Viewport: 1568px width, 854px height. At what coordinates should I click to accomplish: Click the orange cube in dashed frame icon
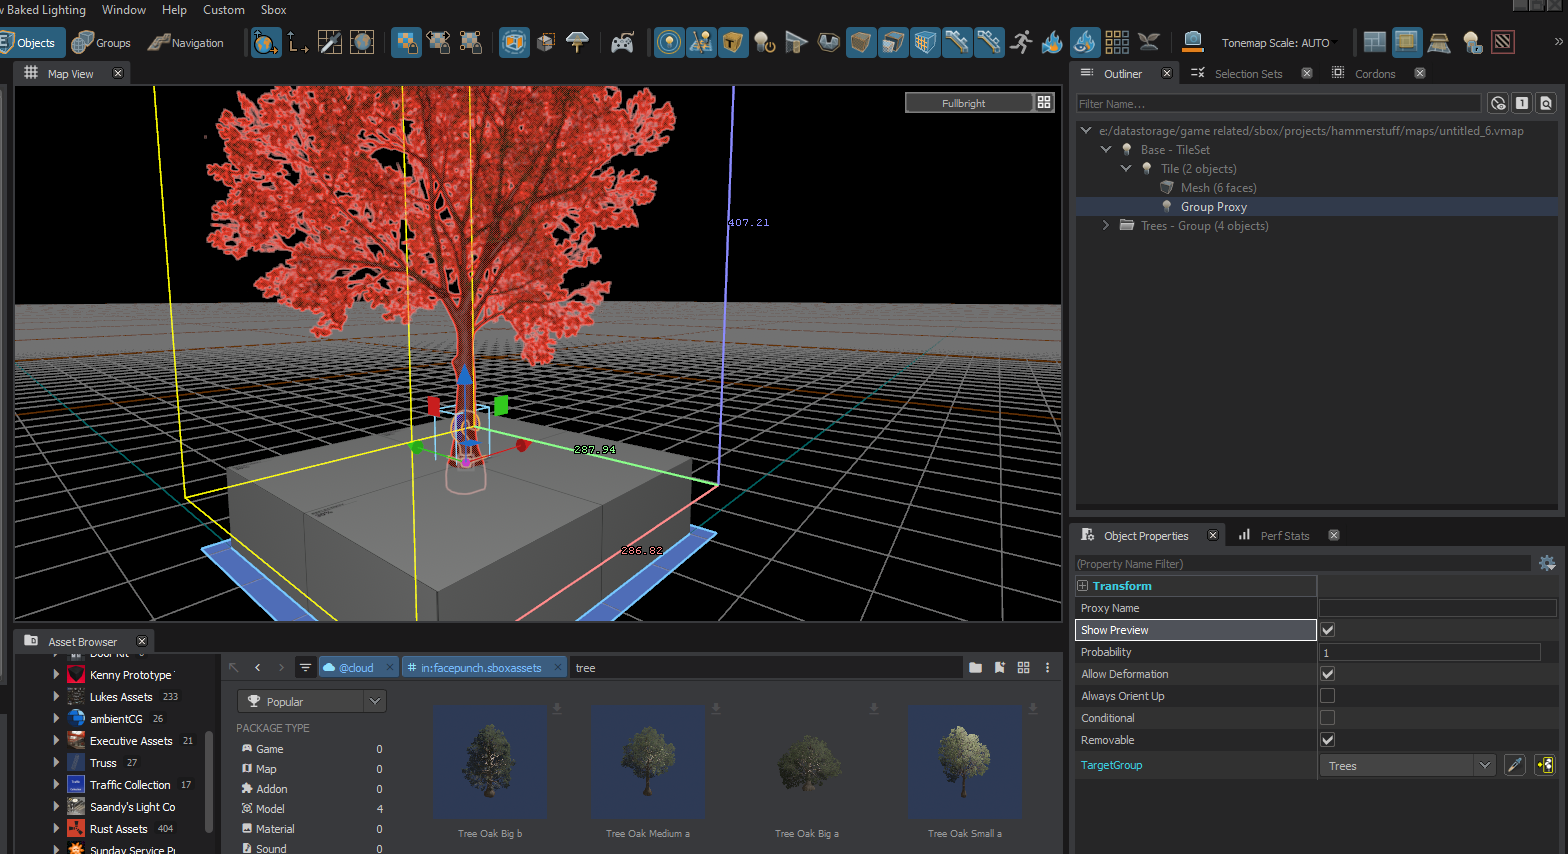tap(514, 42)
